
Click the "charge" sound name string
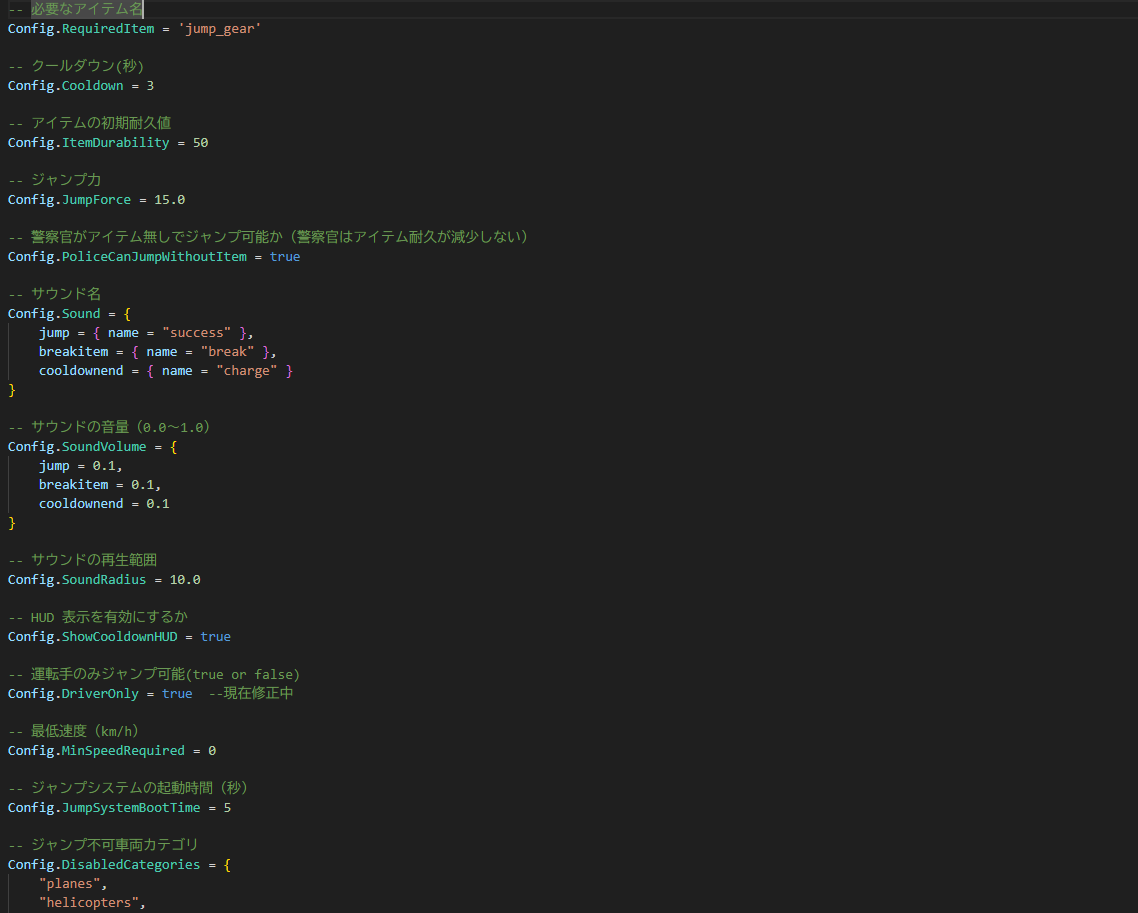247,371
